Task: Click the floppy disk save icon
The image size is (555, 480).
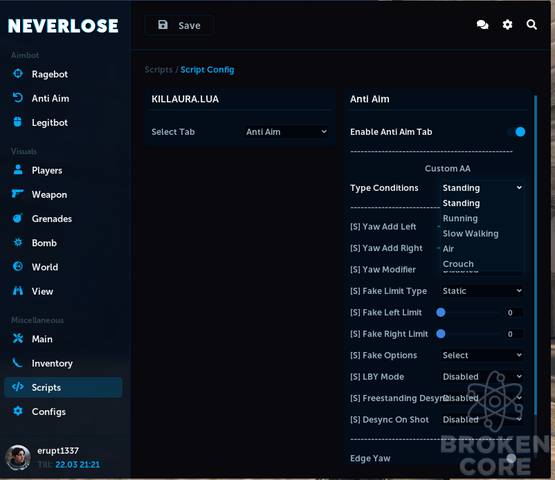Action: tap(163, 25)
